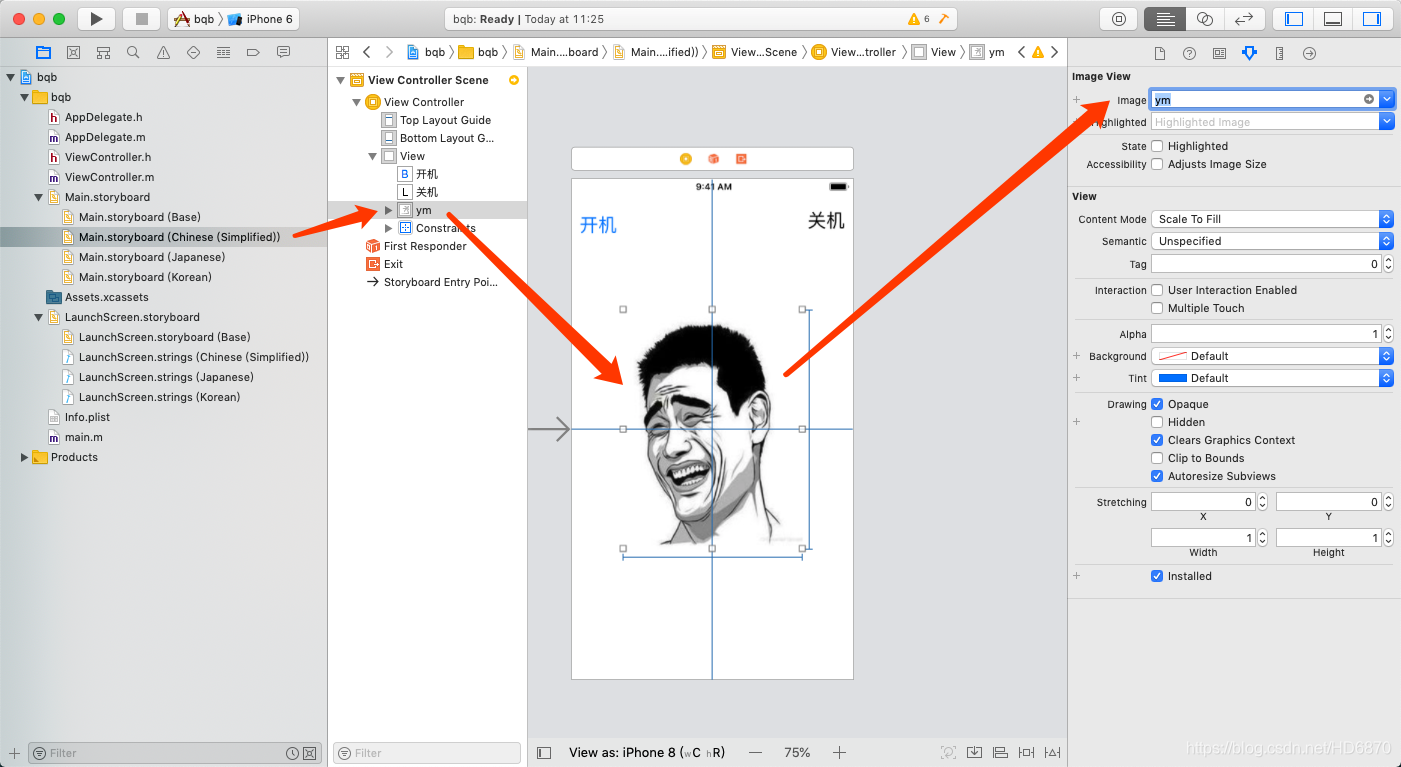
Task: Hide the Utilities pane
Action: pyautogui.click(x=1371, y=18)
